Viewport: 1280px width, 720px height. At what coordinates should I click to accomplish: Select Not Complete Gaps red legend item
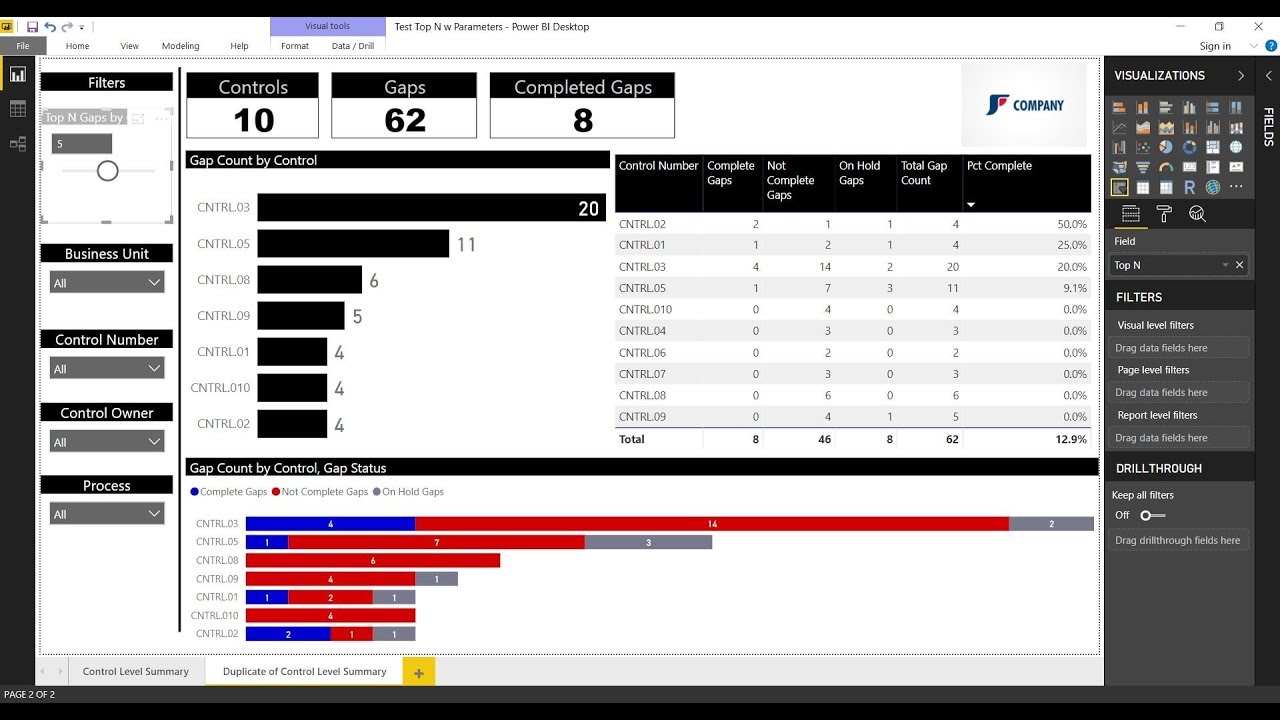click(320, 492)
